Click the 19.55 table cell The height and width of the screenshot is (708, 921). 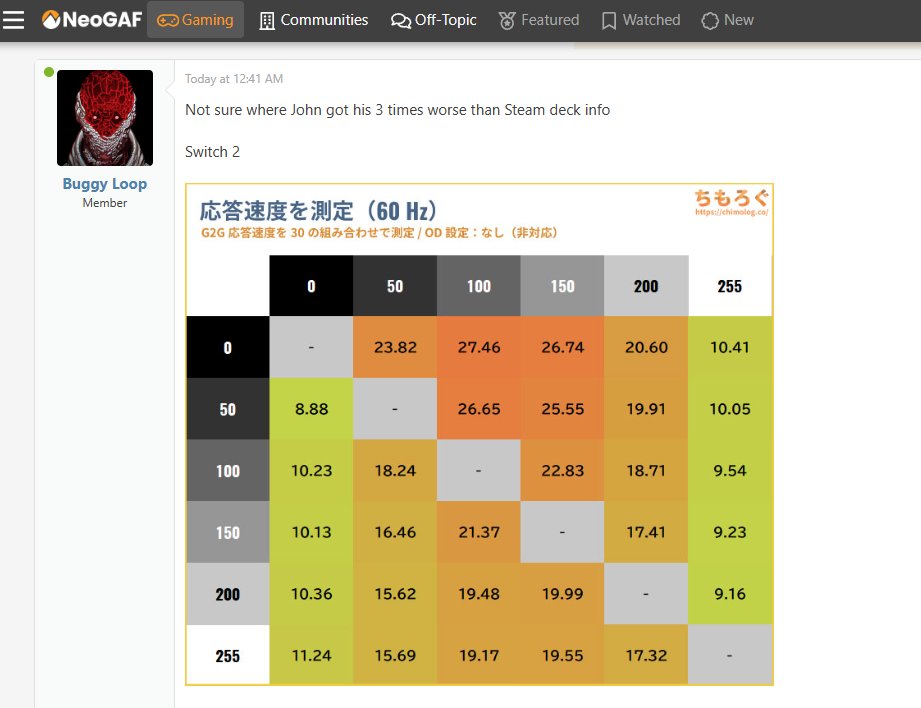pos(563,655)
